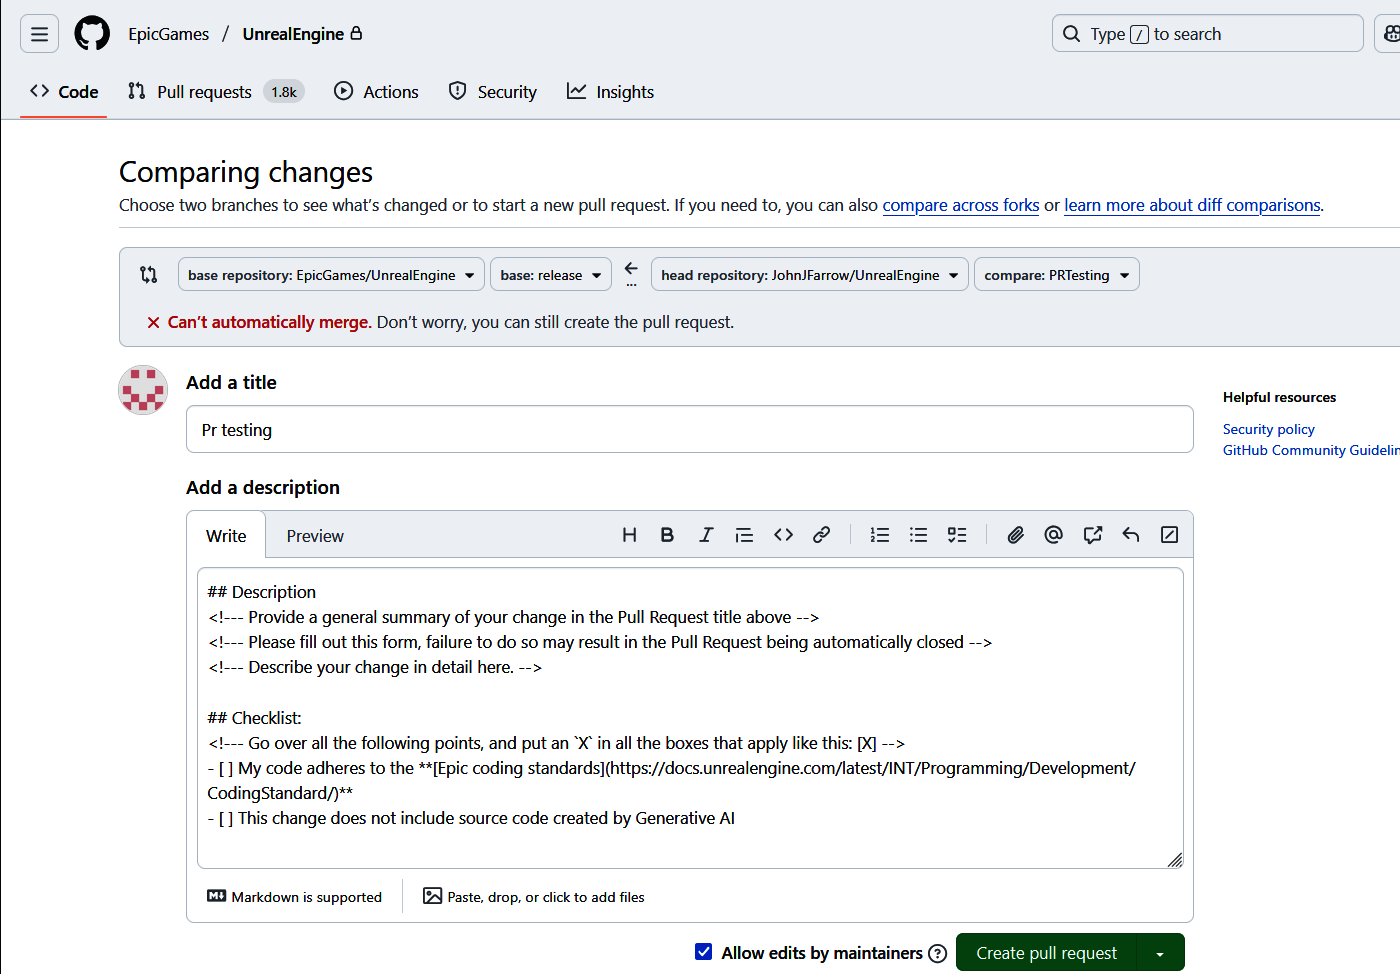The width and height of the screenshot is (1400, 974).
Task: Expand the base: release branch dropdown
Action: (550, 275)
